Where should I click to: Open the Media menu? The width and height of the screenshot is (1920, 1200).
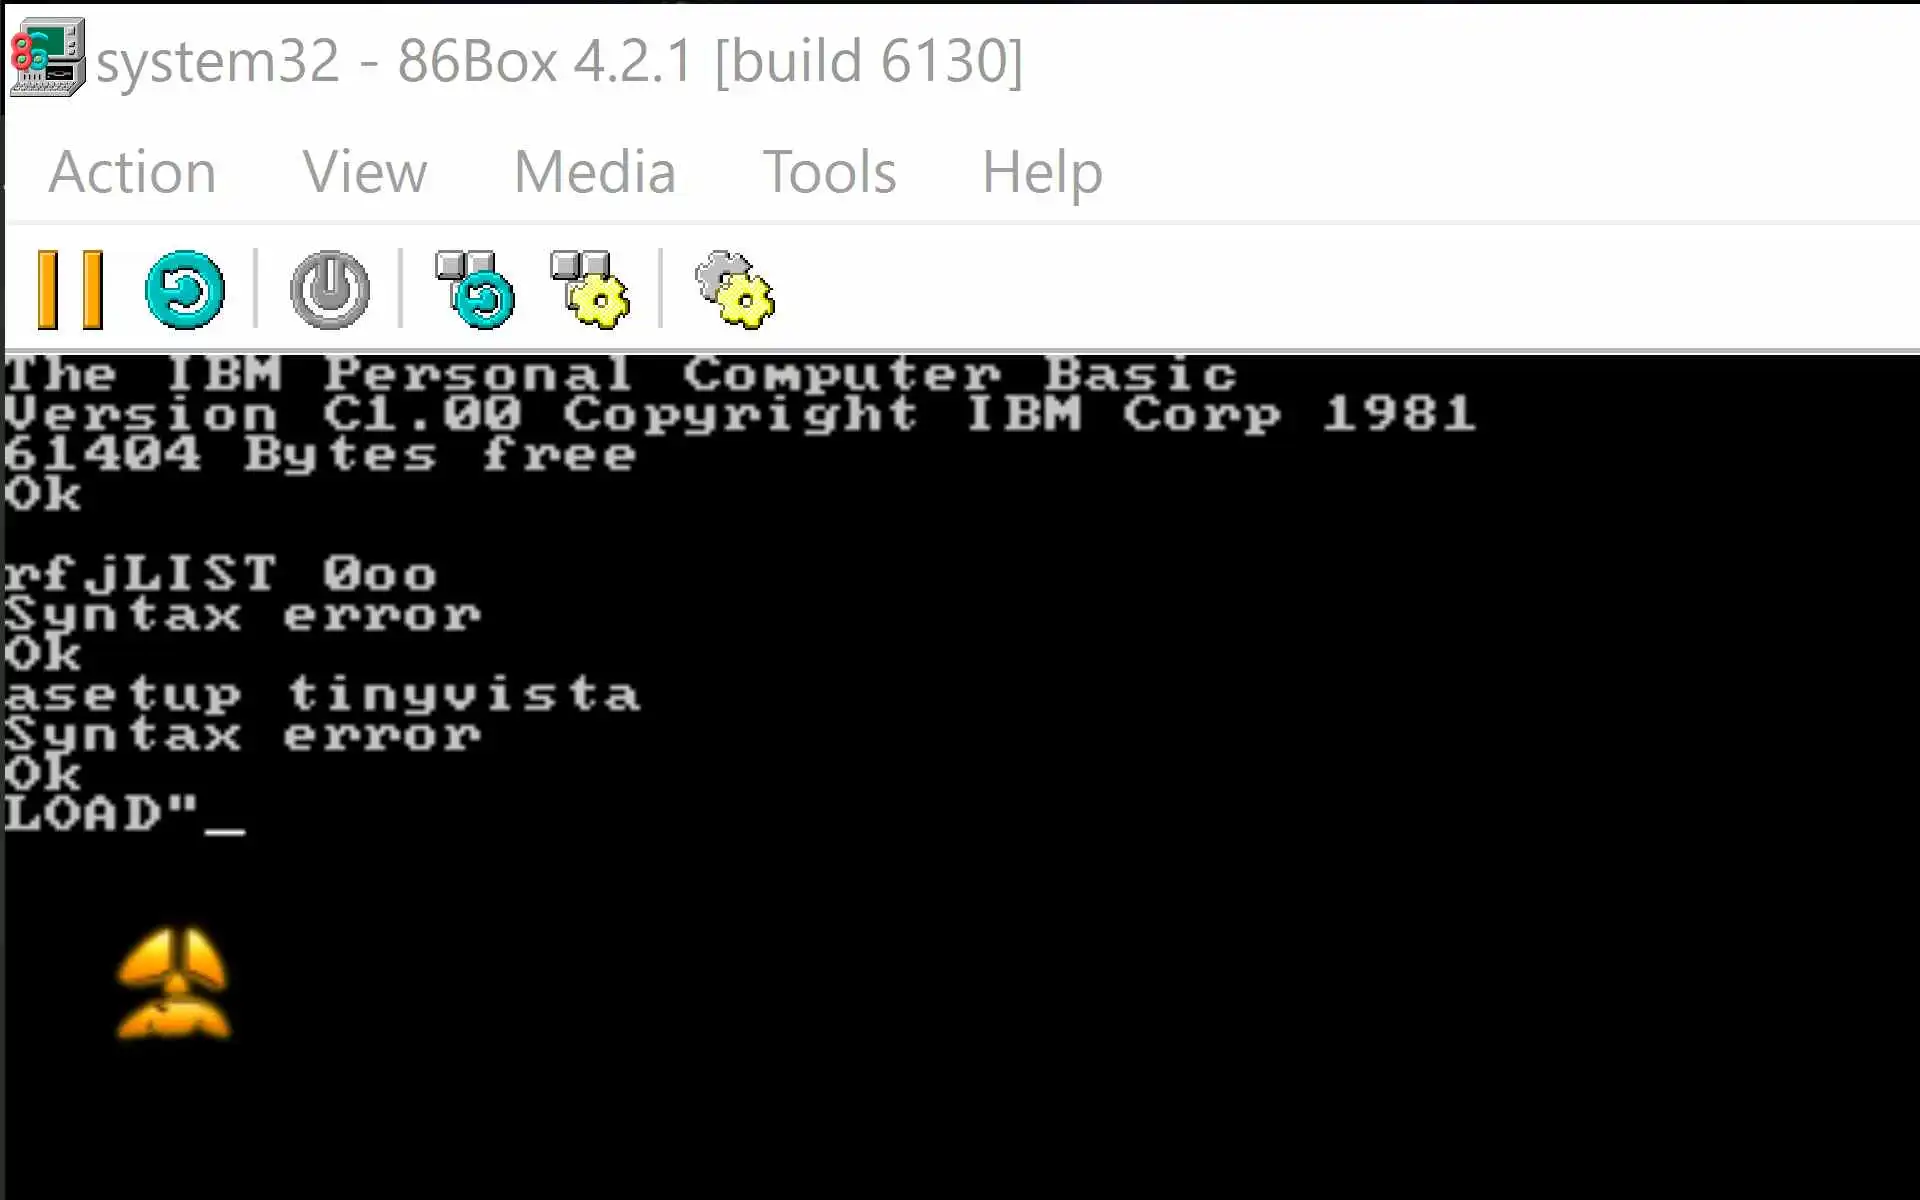point(595,172)
